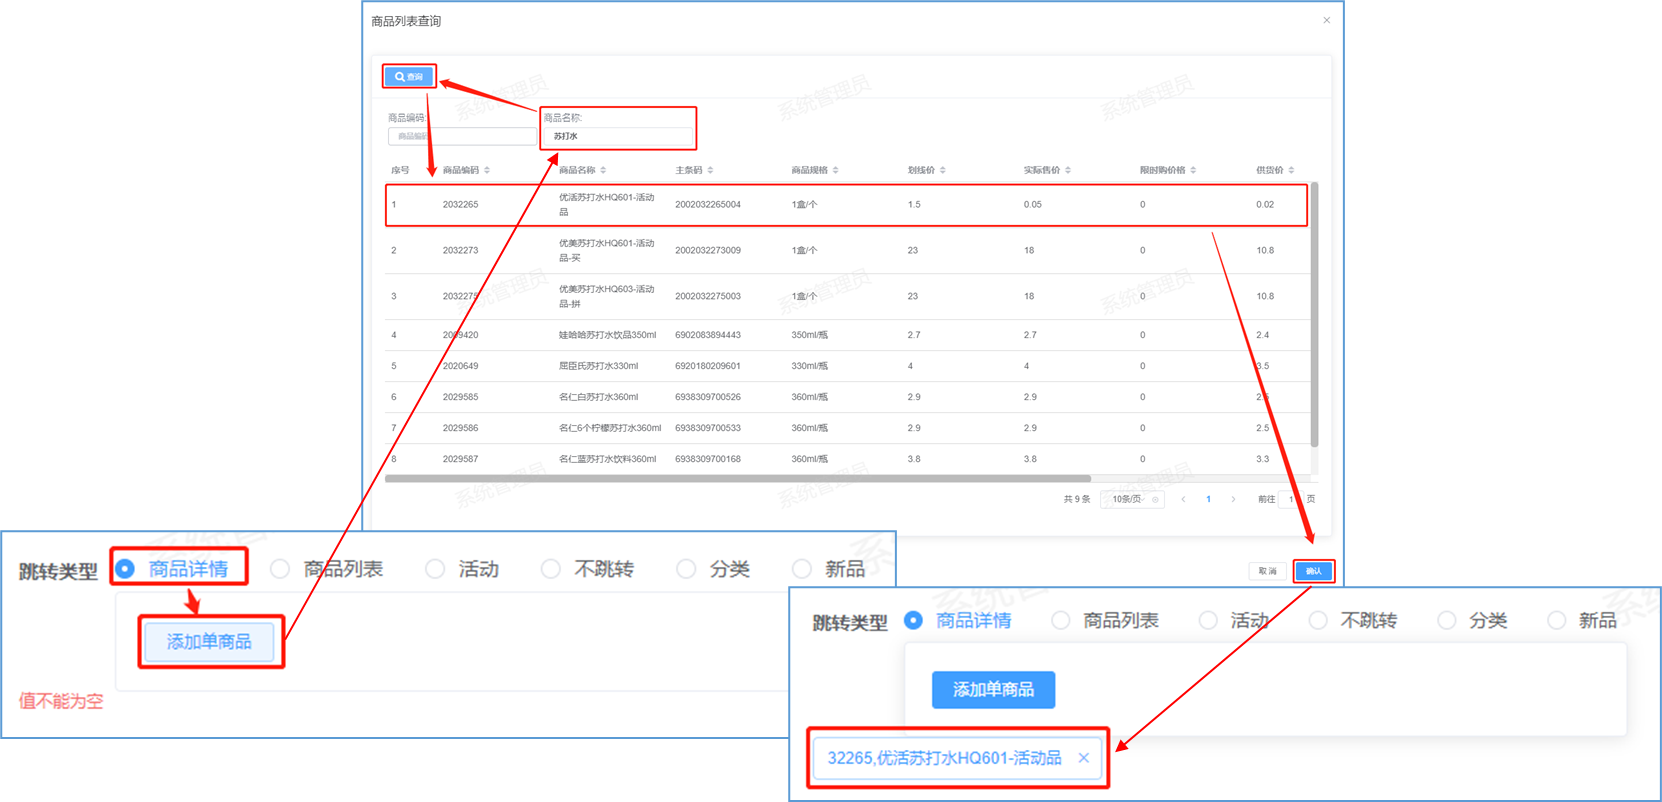The image size is (1662, 802).
Task: Select 商品列表 radio in 值不能为空 panel
Action: point(280,569)
